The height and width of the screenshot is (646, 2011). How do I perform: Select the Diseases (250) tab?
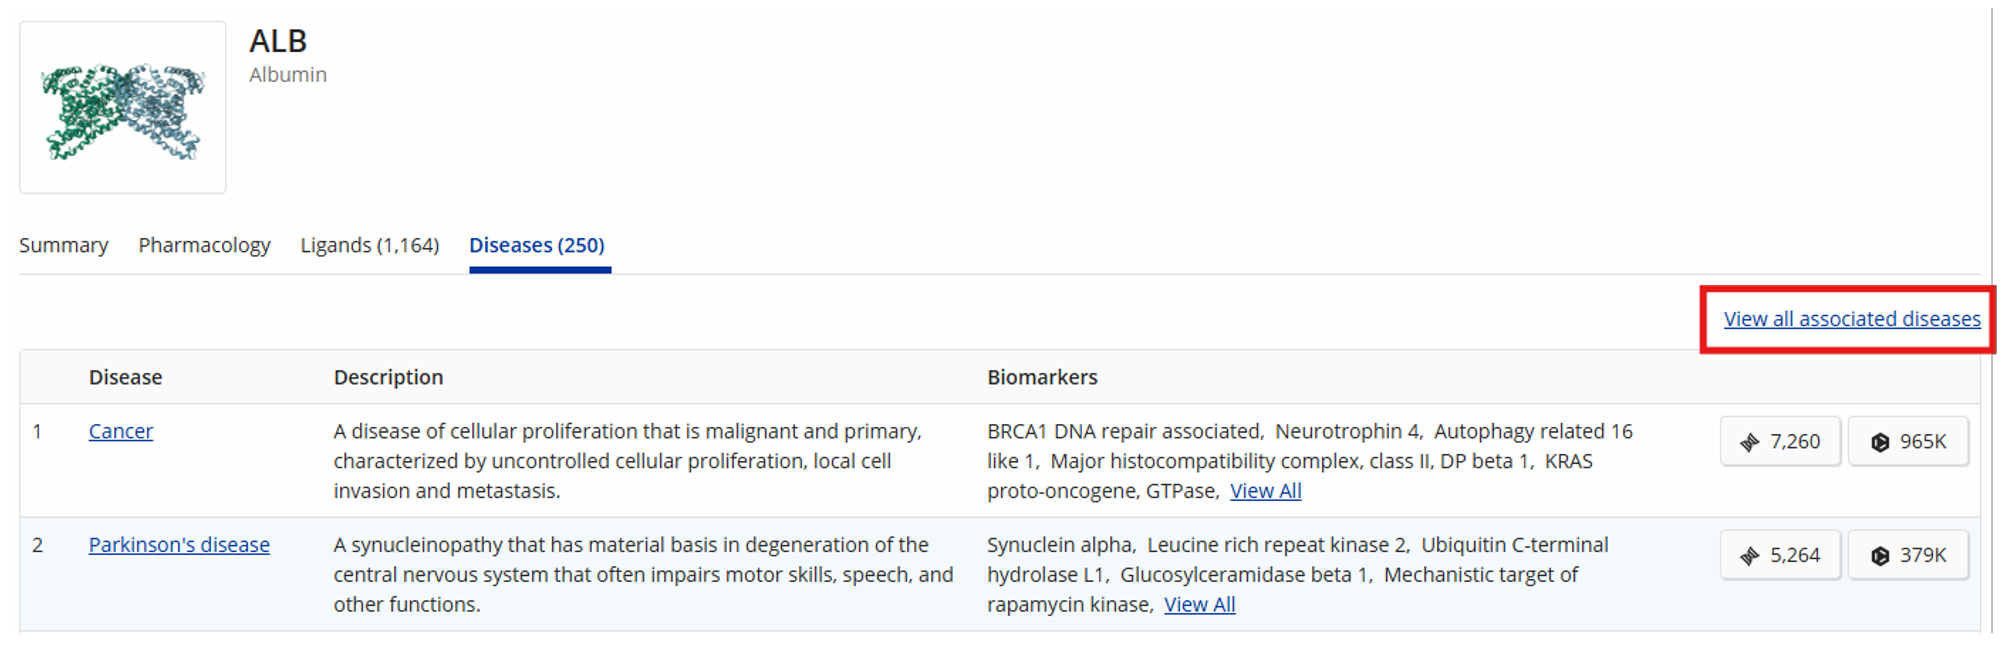click(x=537, y=245)
